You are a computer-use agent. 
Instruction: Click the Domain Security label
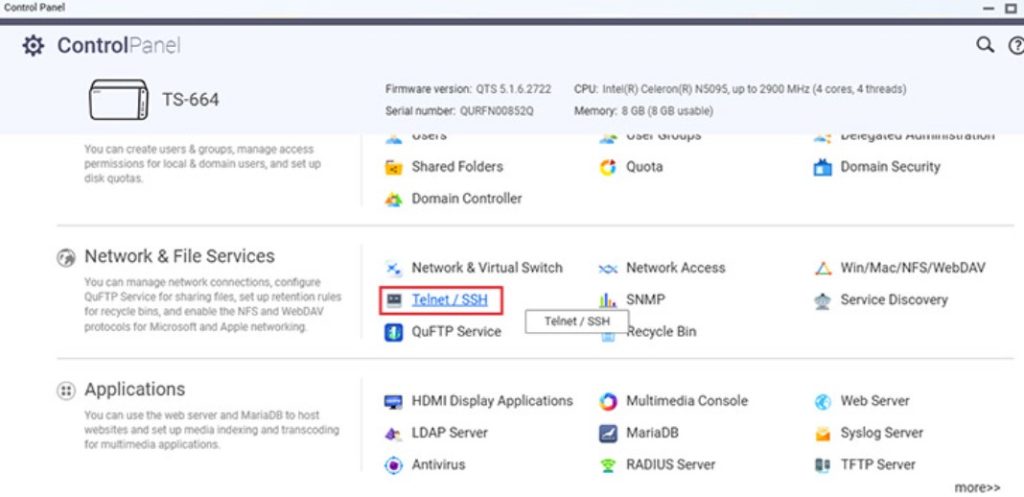coord(890,167)
